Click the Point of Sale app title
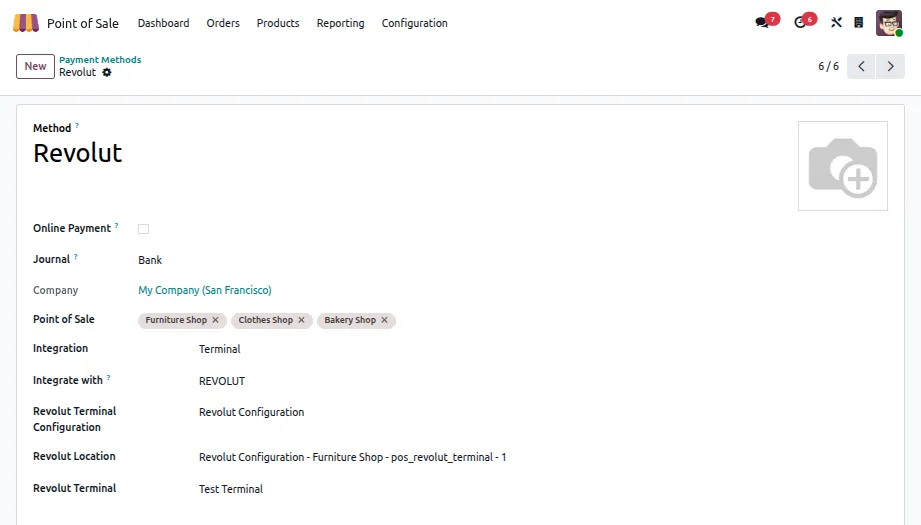This screenshot has width=921, height=525. pos(83,23)
